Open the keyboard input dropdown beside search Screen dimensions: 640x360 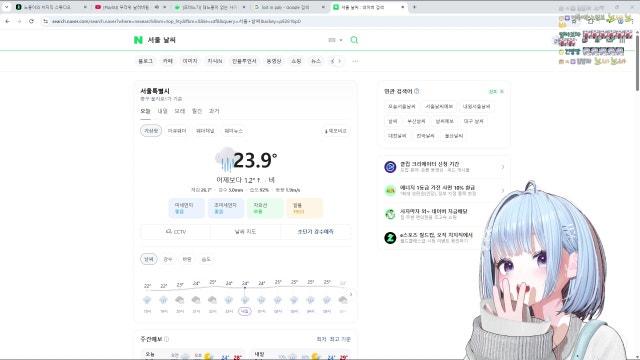click(x=335, y=40)
